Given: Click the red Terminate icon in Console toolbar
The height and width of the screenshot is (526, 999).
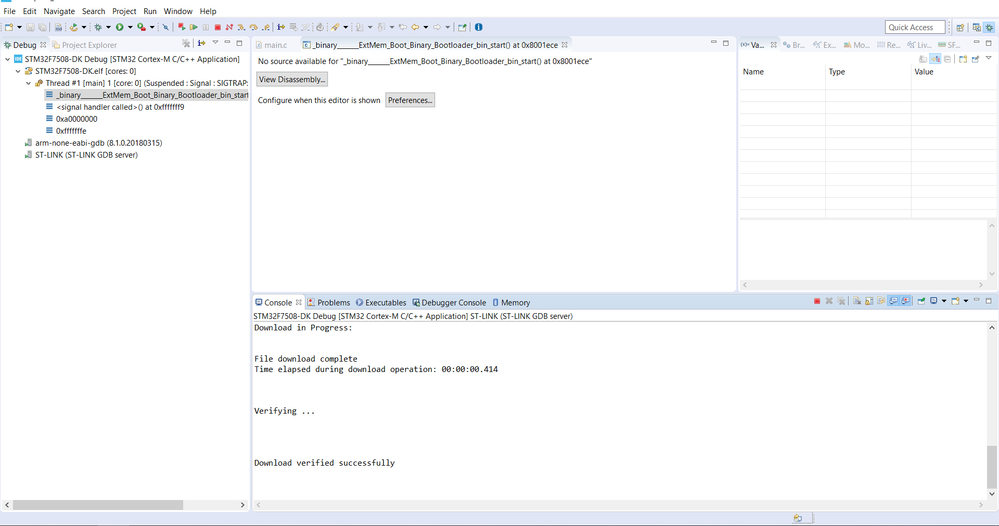Looking at the screenshot, I should 817,301.
